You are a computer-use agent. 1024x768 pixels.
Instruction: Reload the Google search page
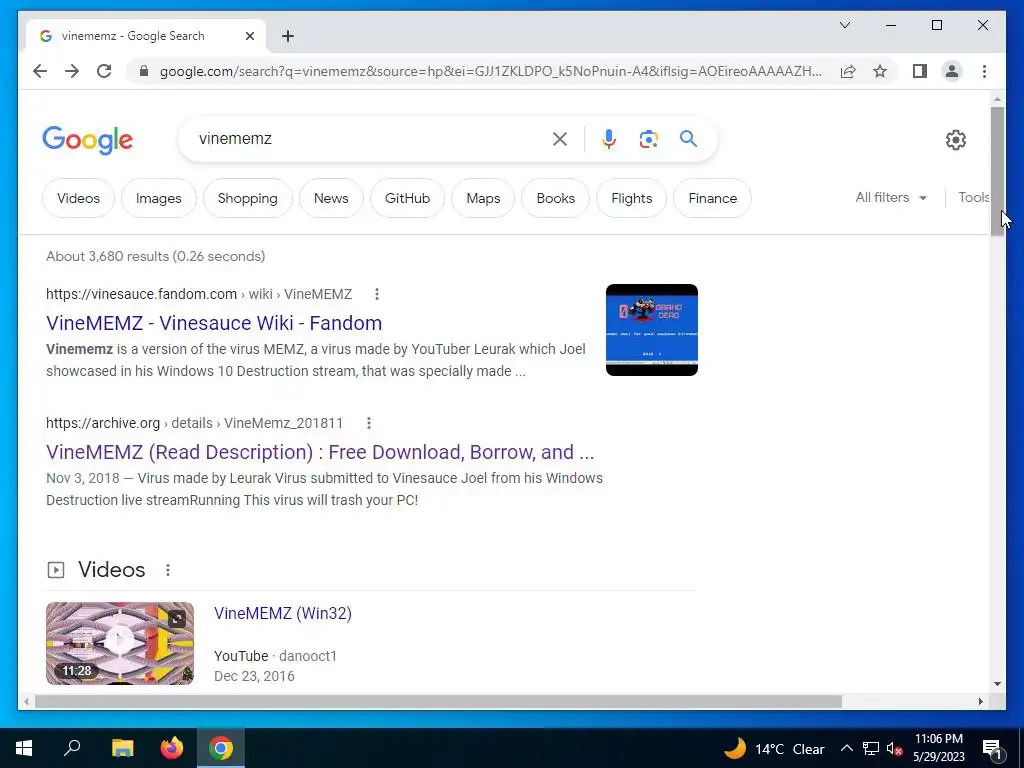(104, 71)
